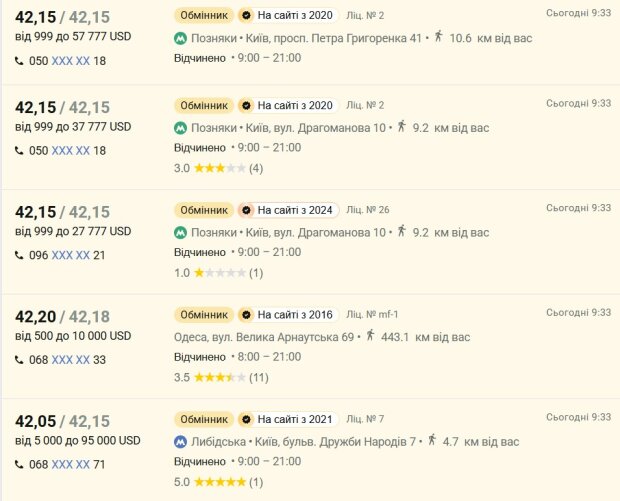
Task: Open address Одеса, вул. Велика Арнаутська 69
Action: point(264,337)
